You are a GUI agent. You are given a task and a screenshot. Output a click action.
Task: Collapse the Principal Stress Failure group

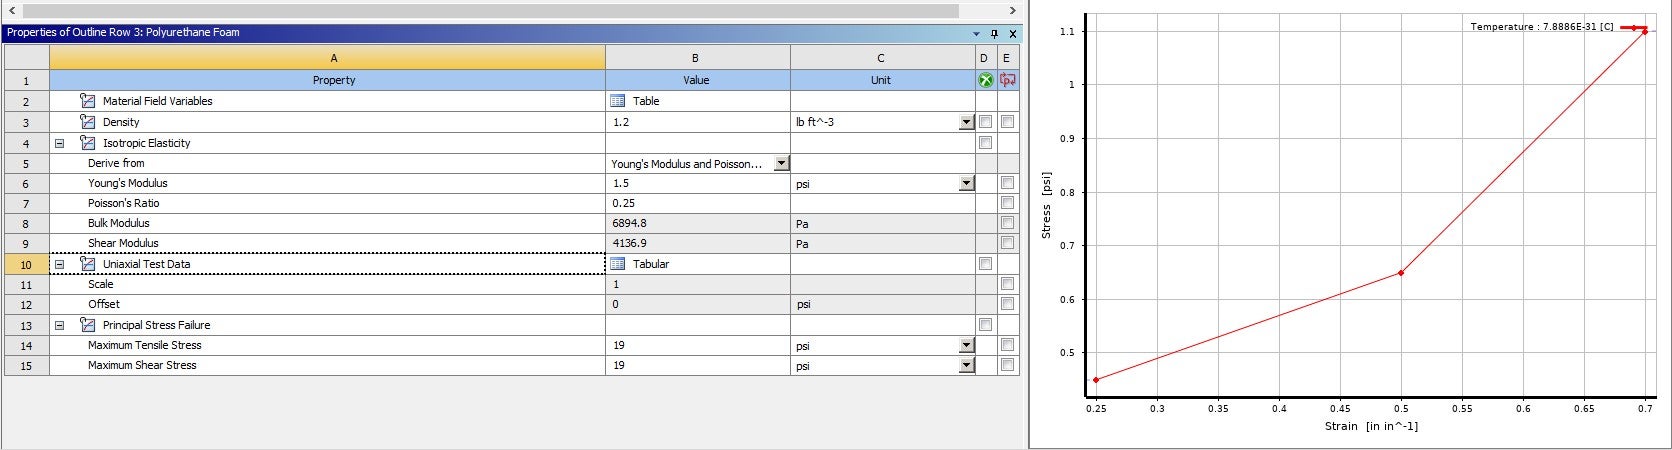point(59,325)
